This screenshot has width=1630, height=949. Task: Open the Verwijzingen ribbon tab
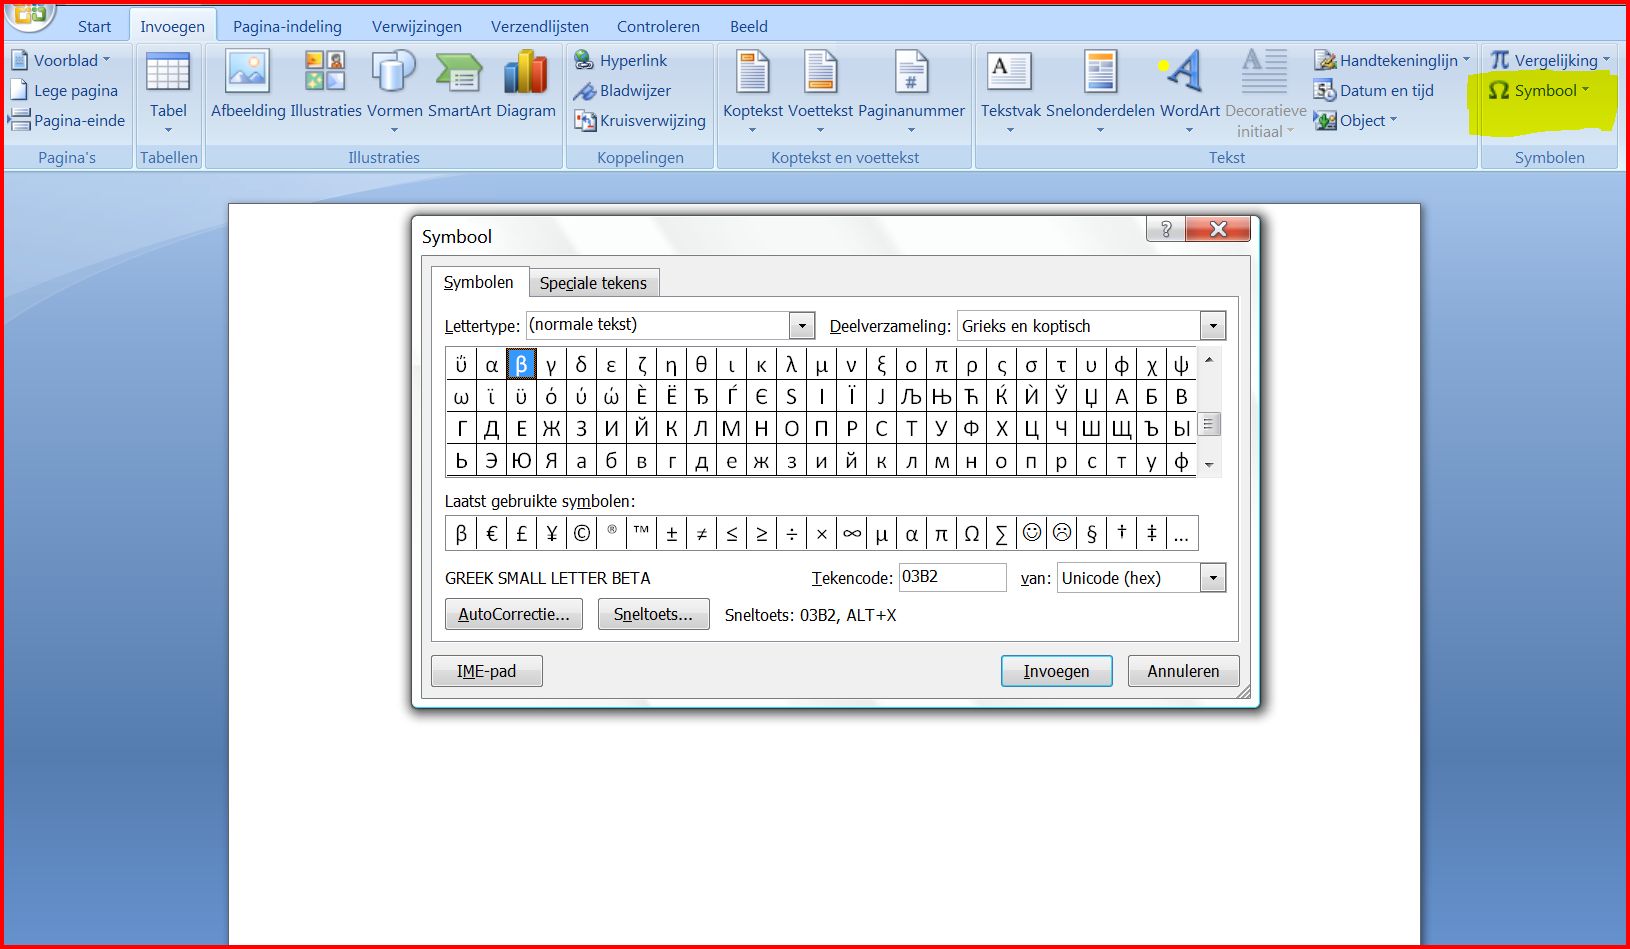point(417,26)
